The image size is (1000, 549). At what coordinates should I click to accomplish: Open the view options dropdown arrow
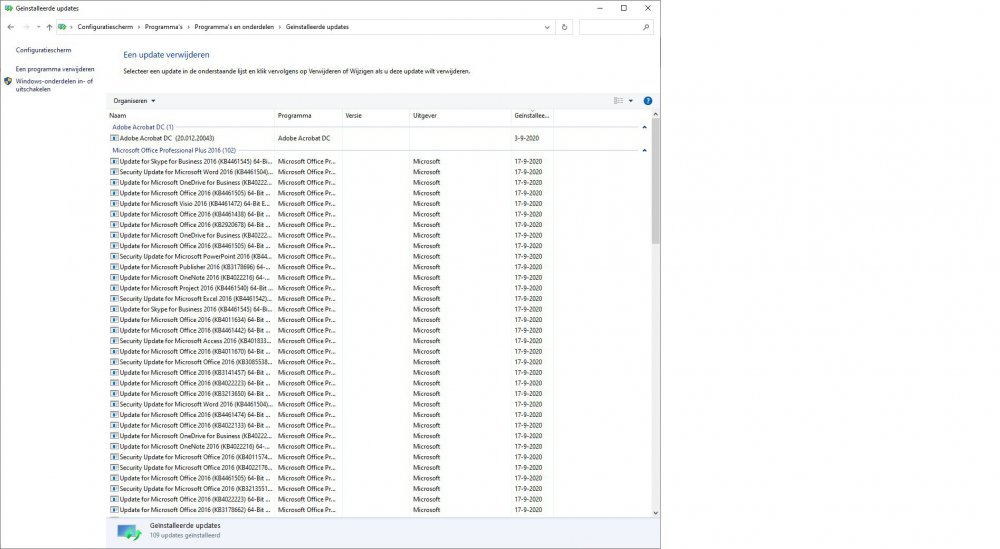(x=631, y=101)
